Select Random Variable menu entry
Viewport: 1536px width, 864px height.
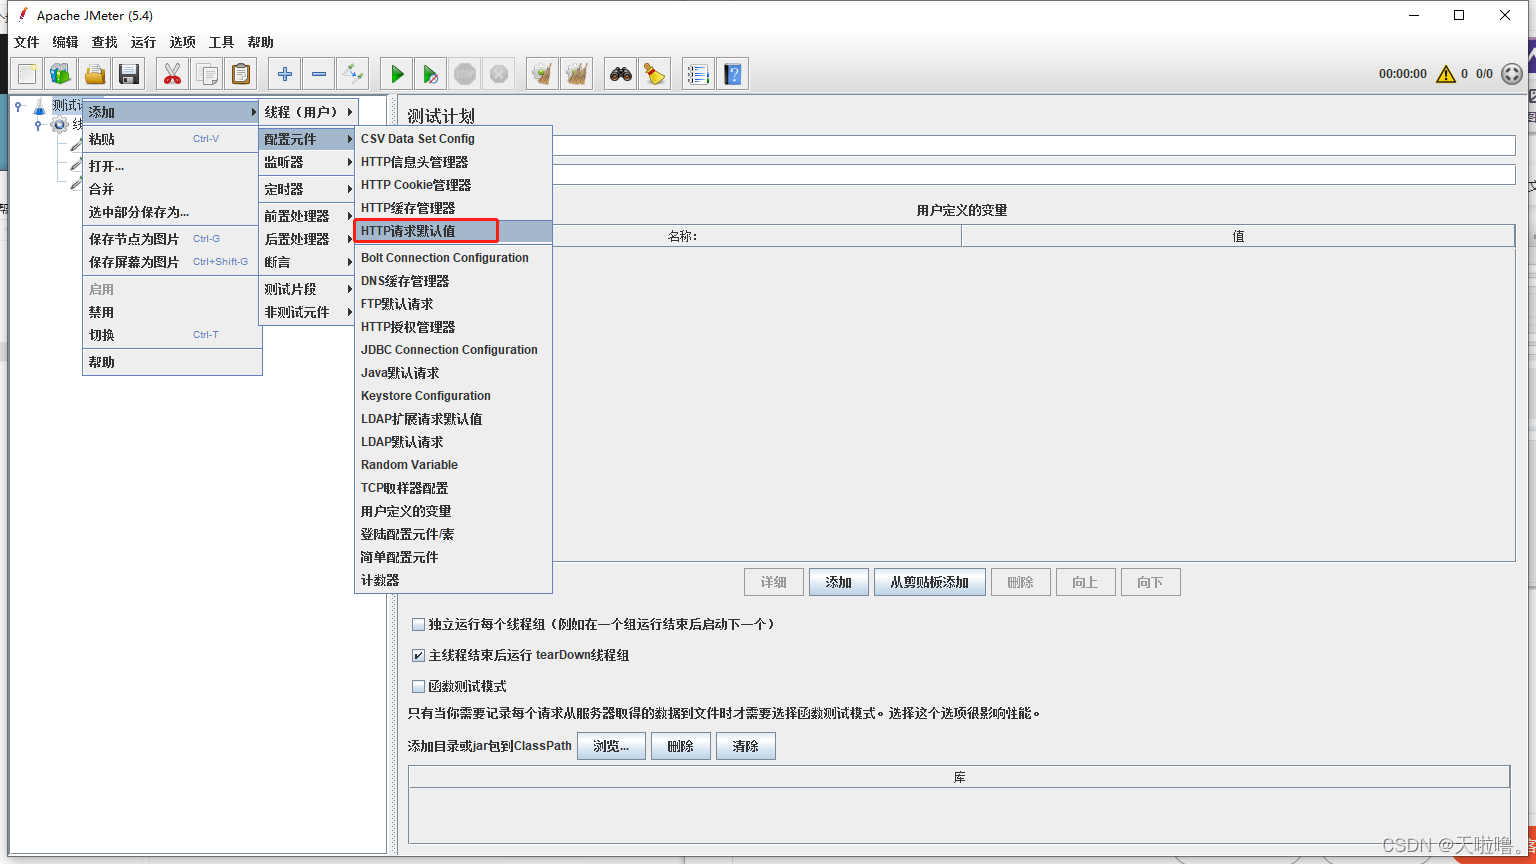(453, 465)
